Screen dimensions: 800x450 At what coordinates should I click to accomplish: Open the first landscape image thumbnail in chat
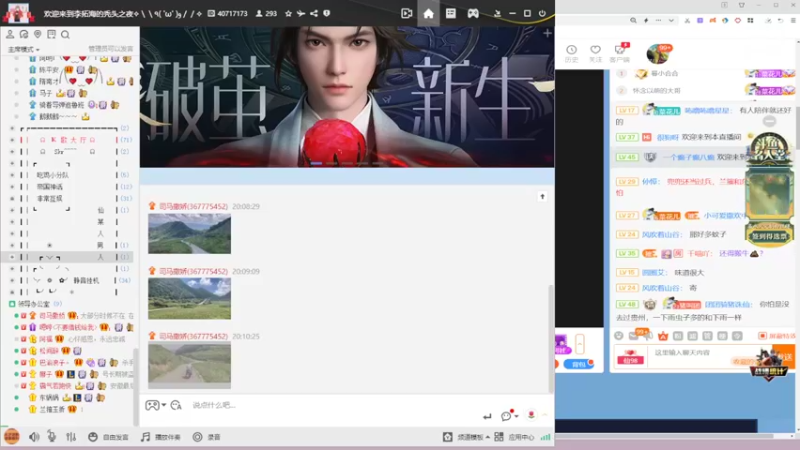point(189,234)
